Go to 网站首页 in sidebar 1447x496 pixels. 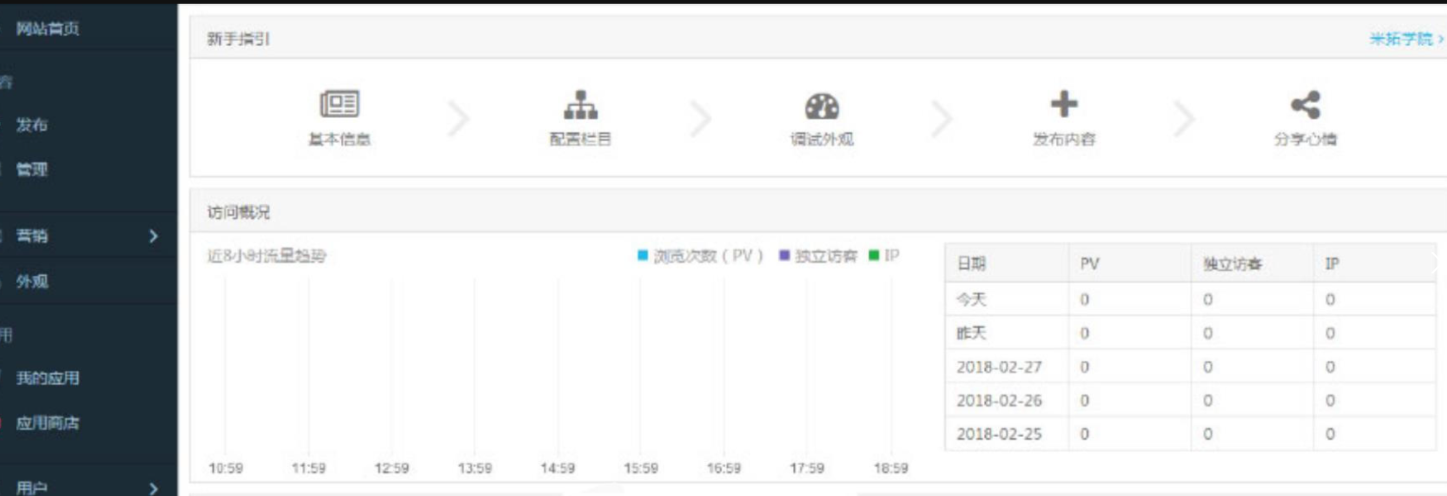coord(47,29)
